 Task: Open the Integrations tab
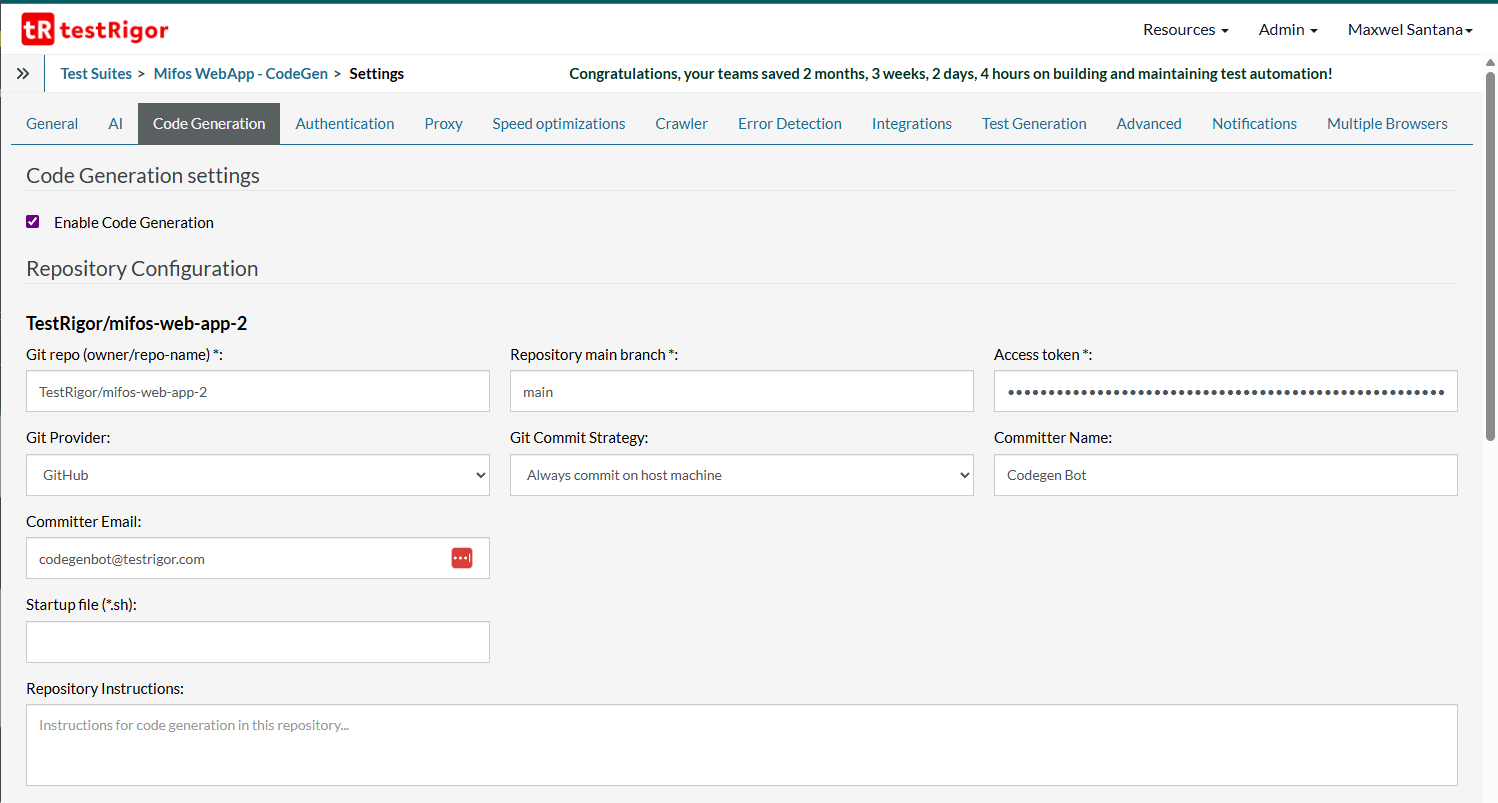pyautogui.click(x=911, y=124)
